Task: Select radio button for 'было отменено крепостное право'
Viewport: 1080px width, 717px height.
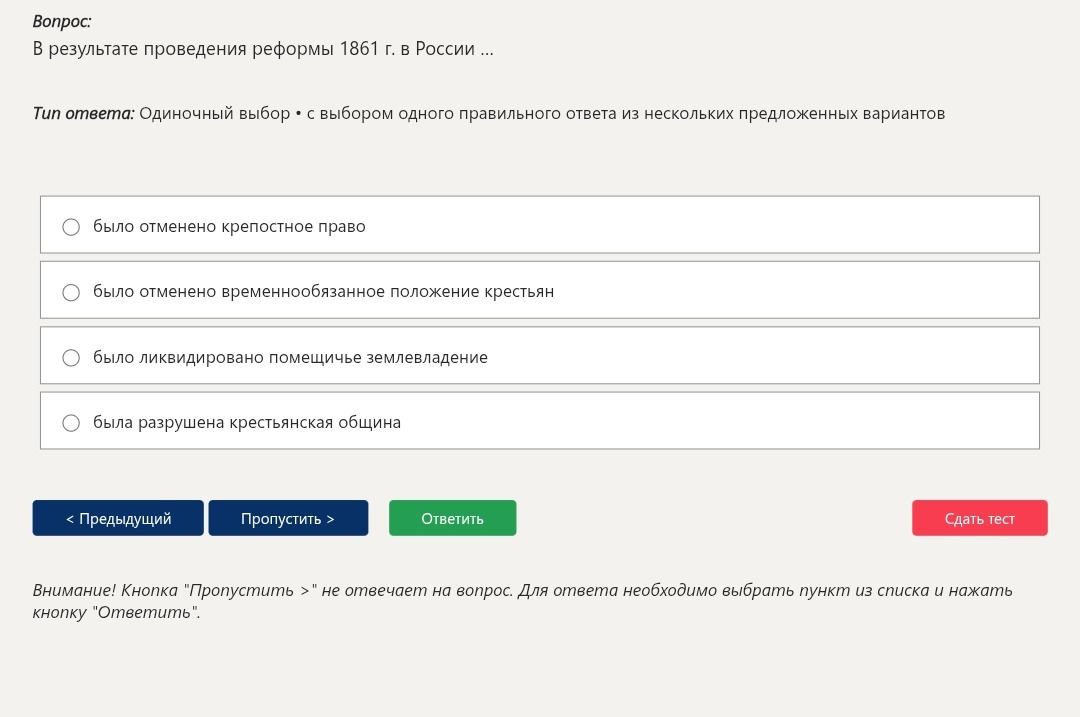Action: click(71, 227)
